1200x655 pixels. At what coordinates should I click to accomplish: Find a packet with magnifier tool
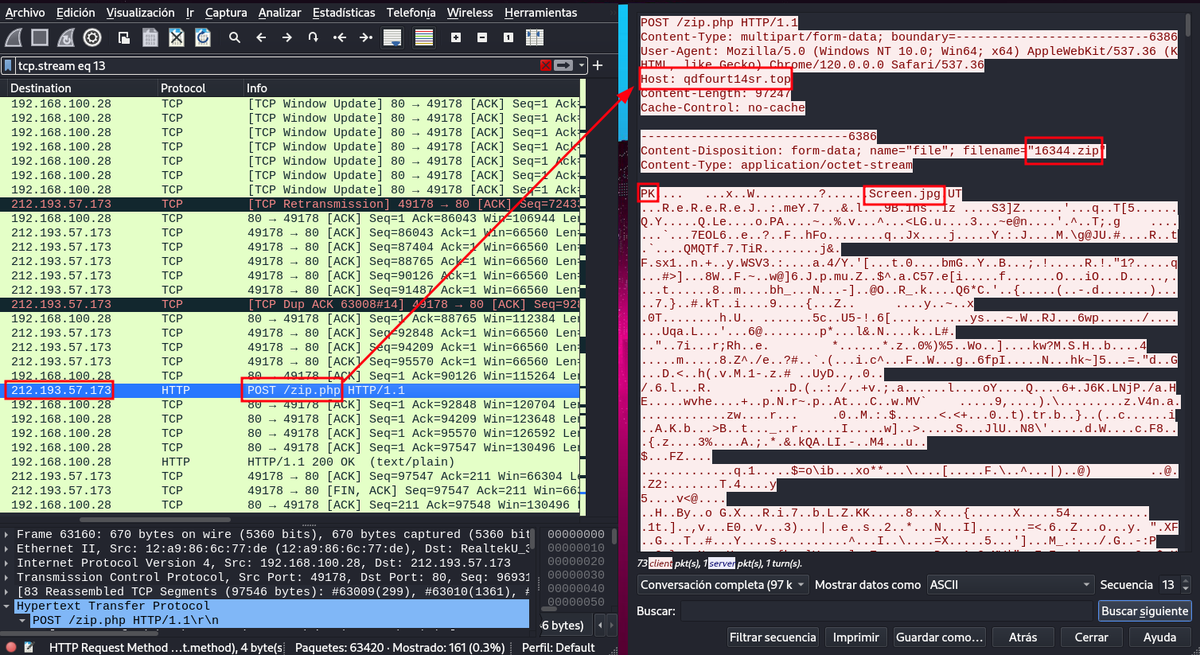233,37
